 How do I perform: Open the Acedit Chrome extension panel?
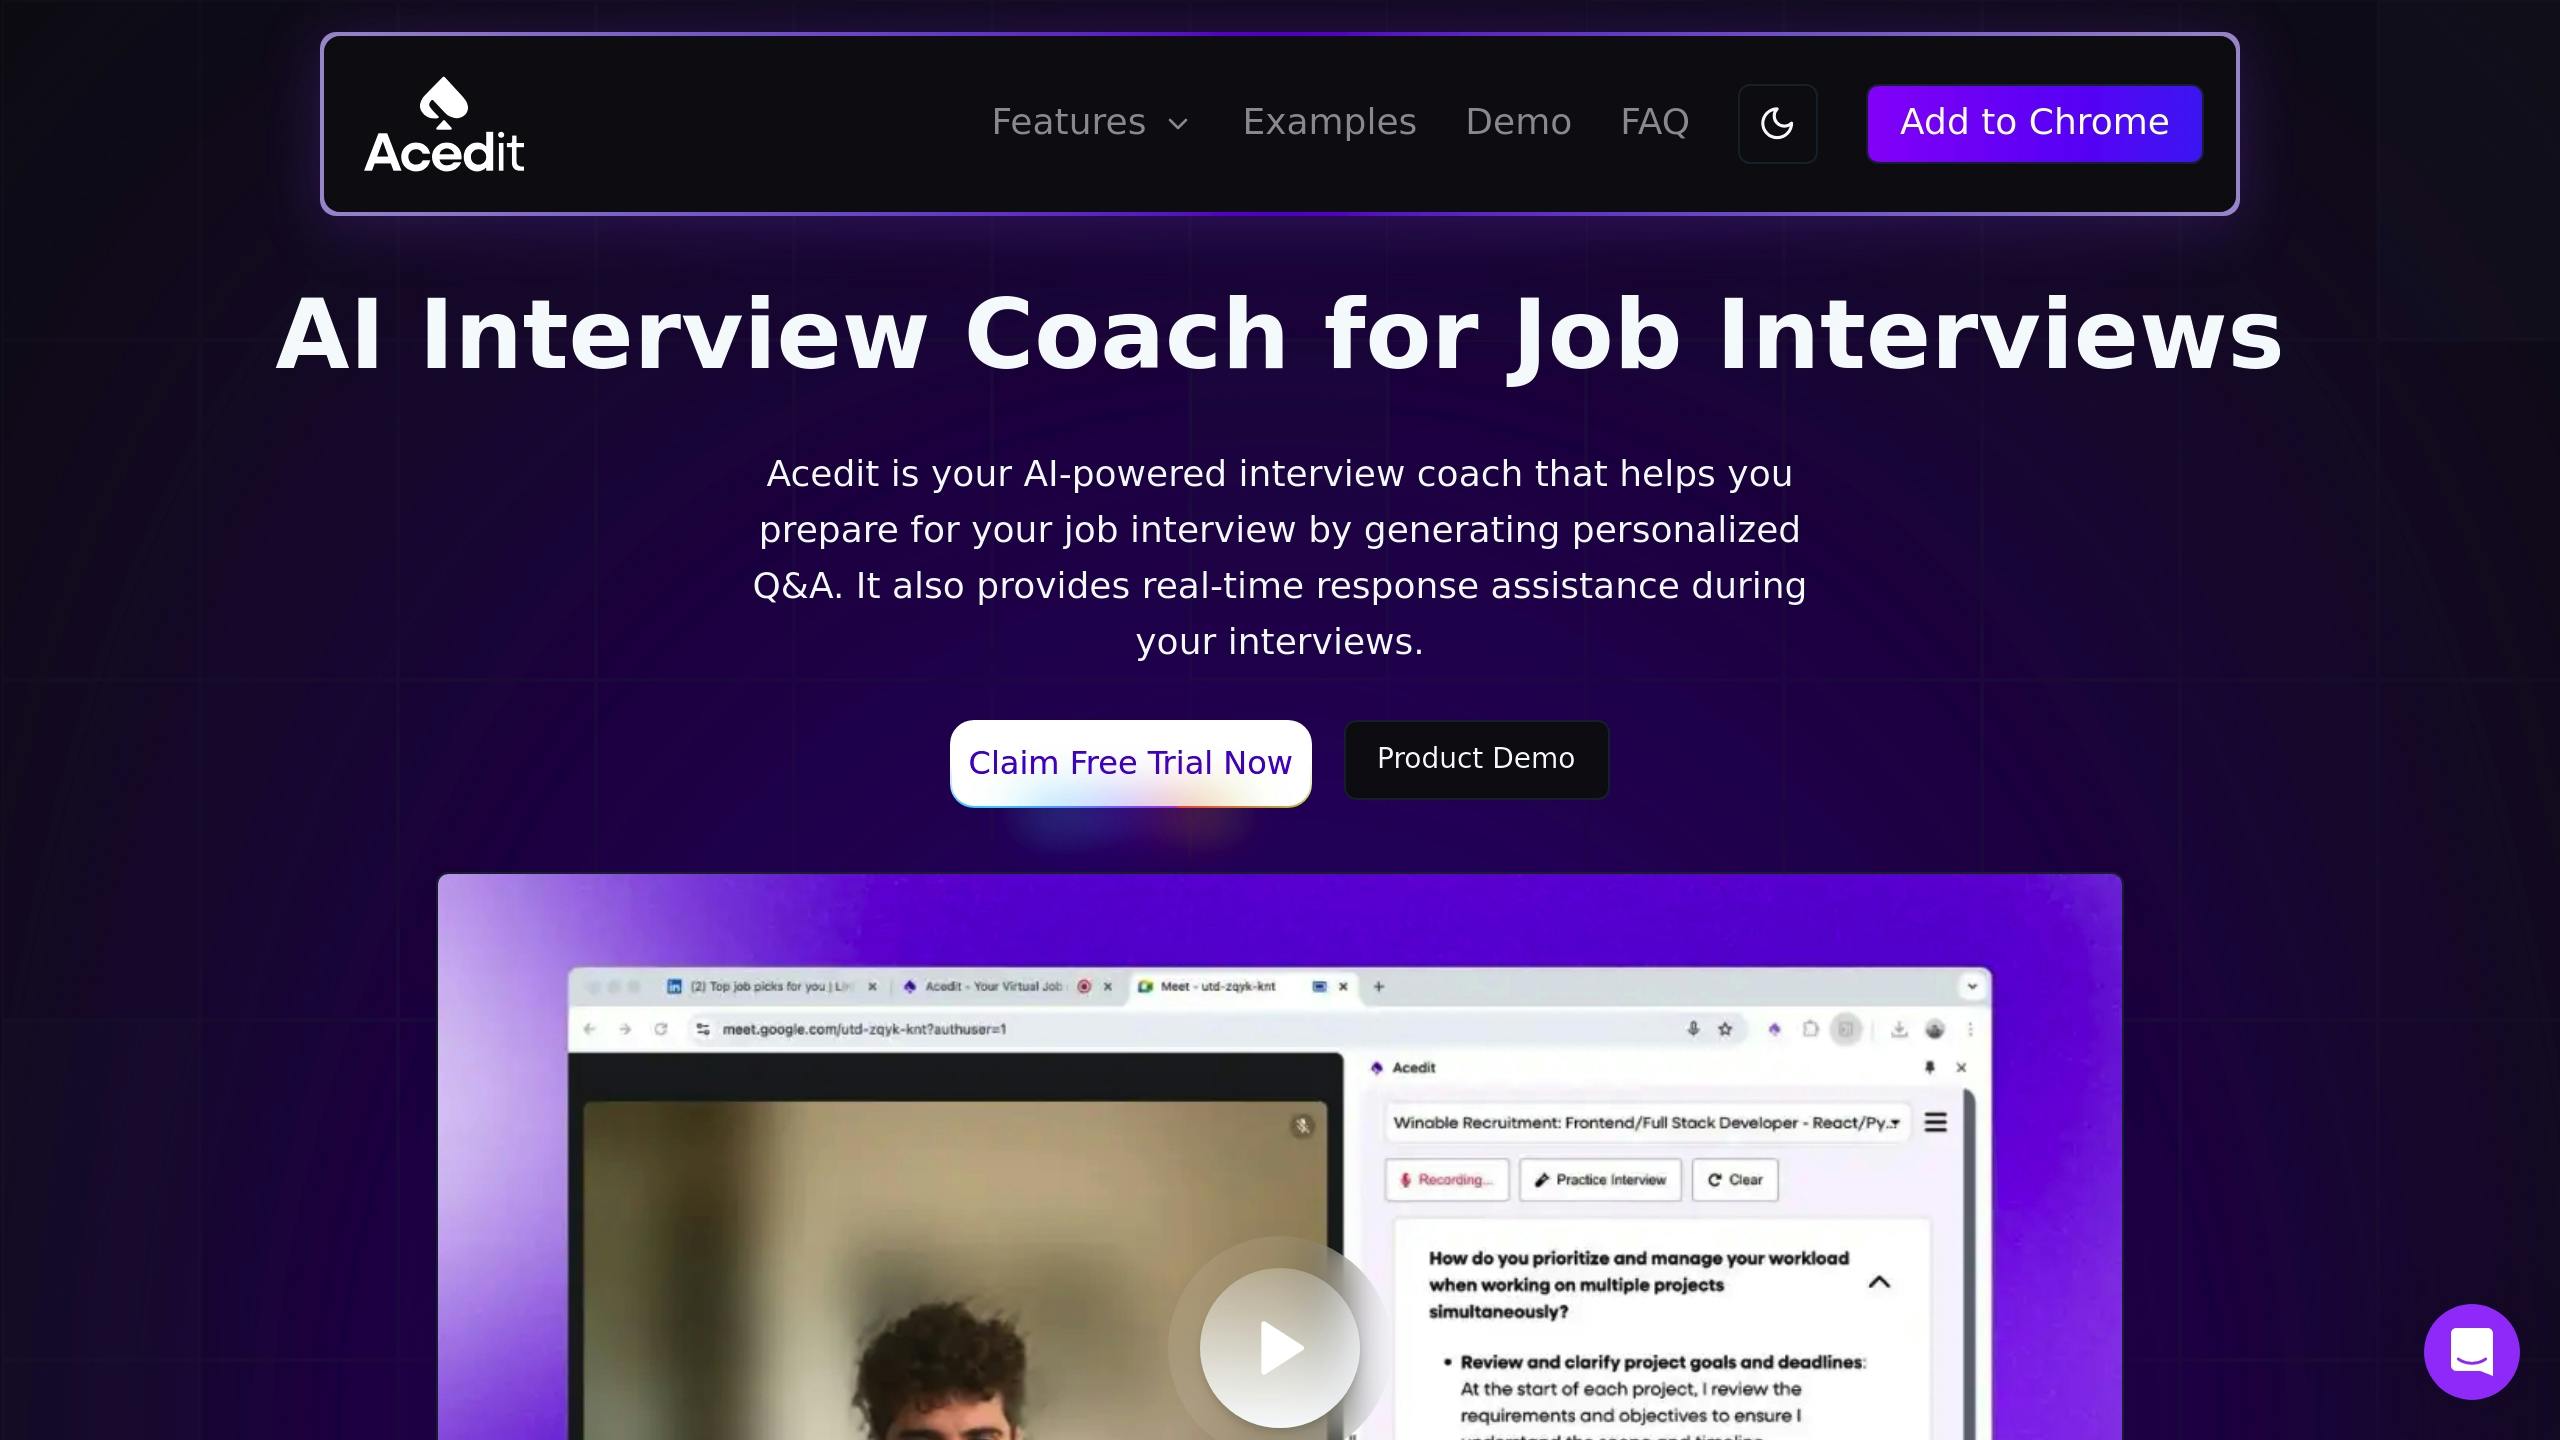pyautogui.click(x=1772, y=1029)
